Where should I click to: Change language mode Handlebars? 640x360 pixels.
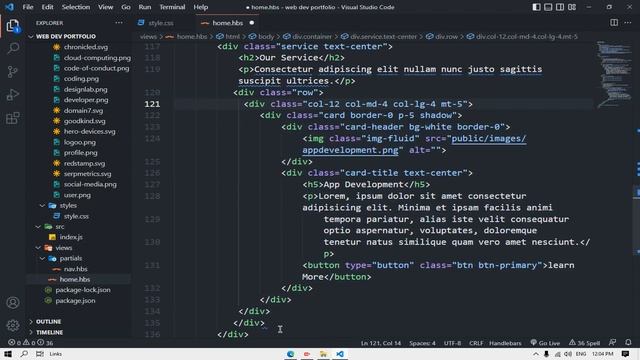505,343
